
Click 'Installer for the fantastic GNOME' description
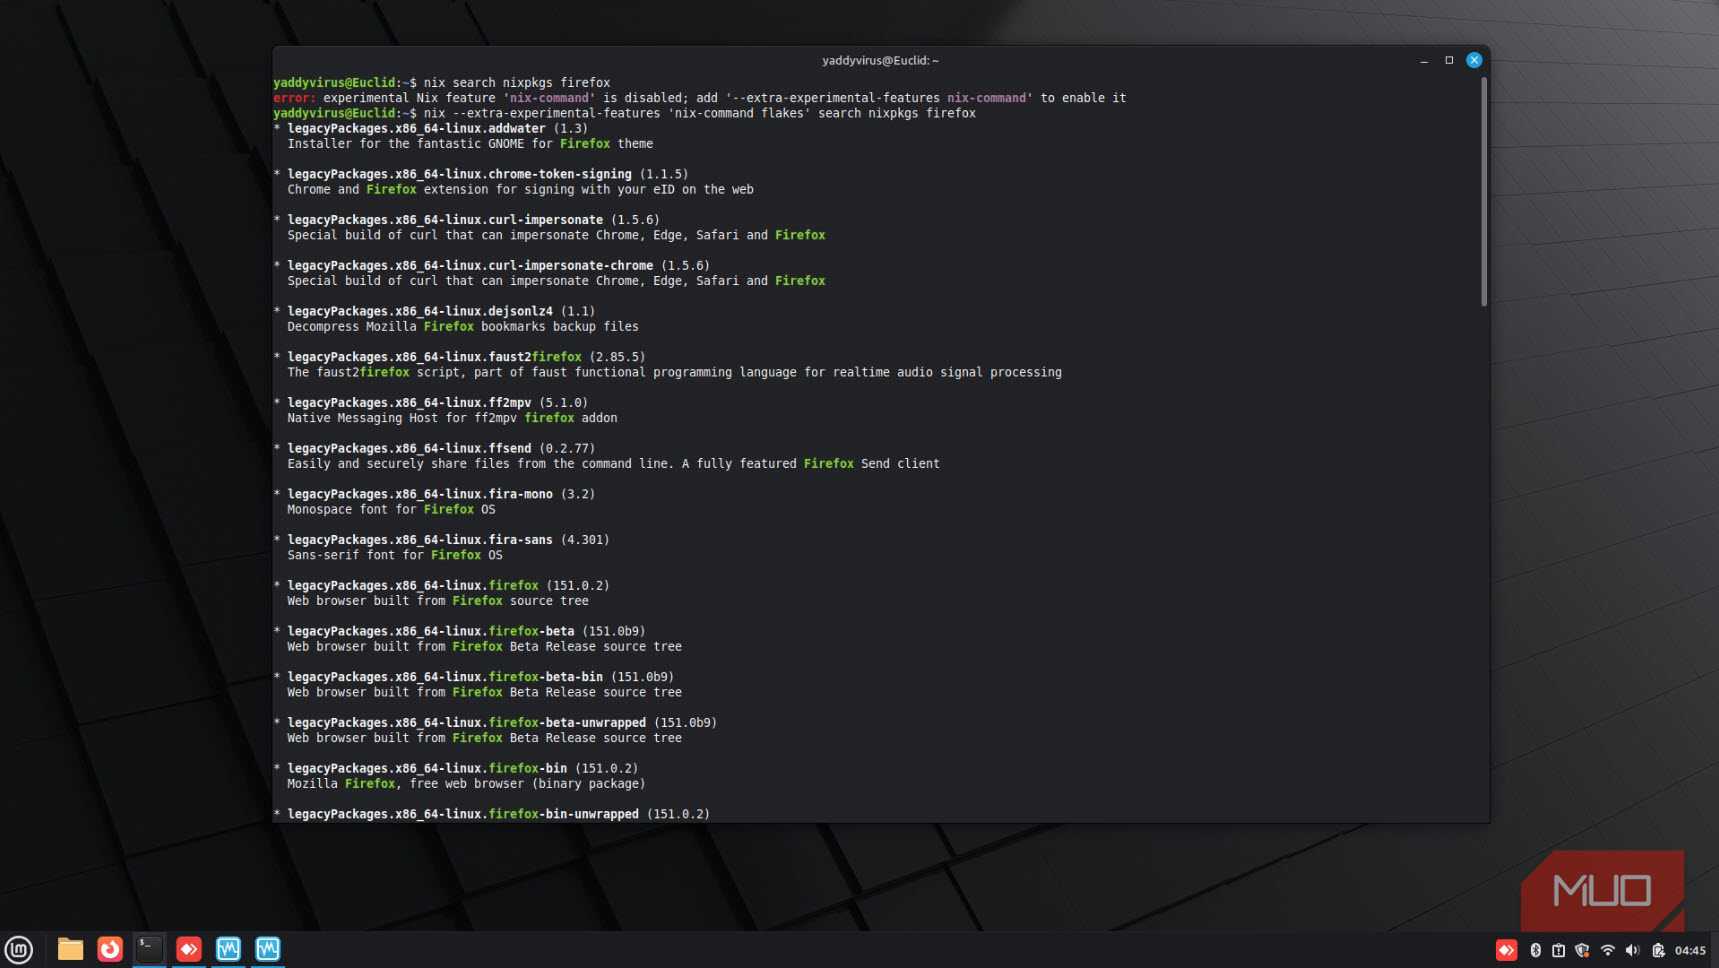tap(470, 144)
